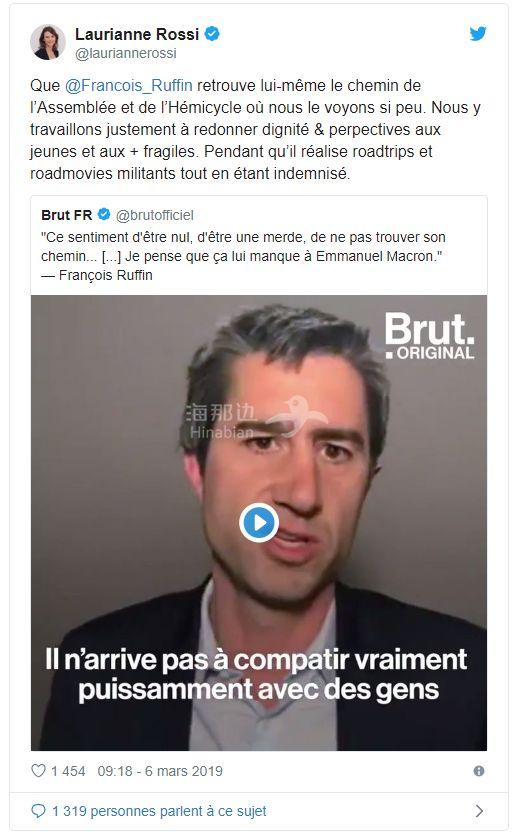Open the @Francois_Ruffin mention link
Screen dimensions: 517x839
pyautogui.click(x=128, y=86)
